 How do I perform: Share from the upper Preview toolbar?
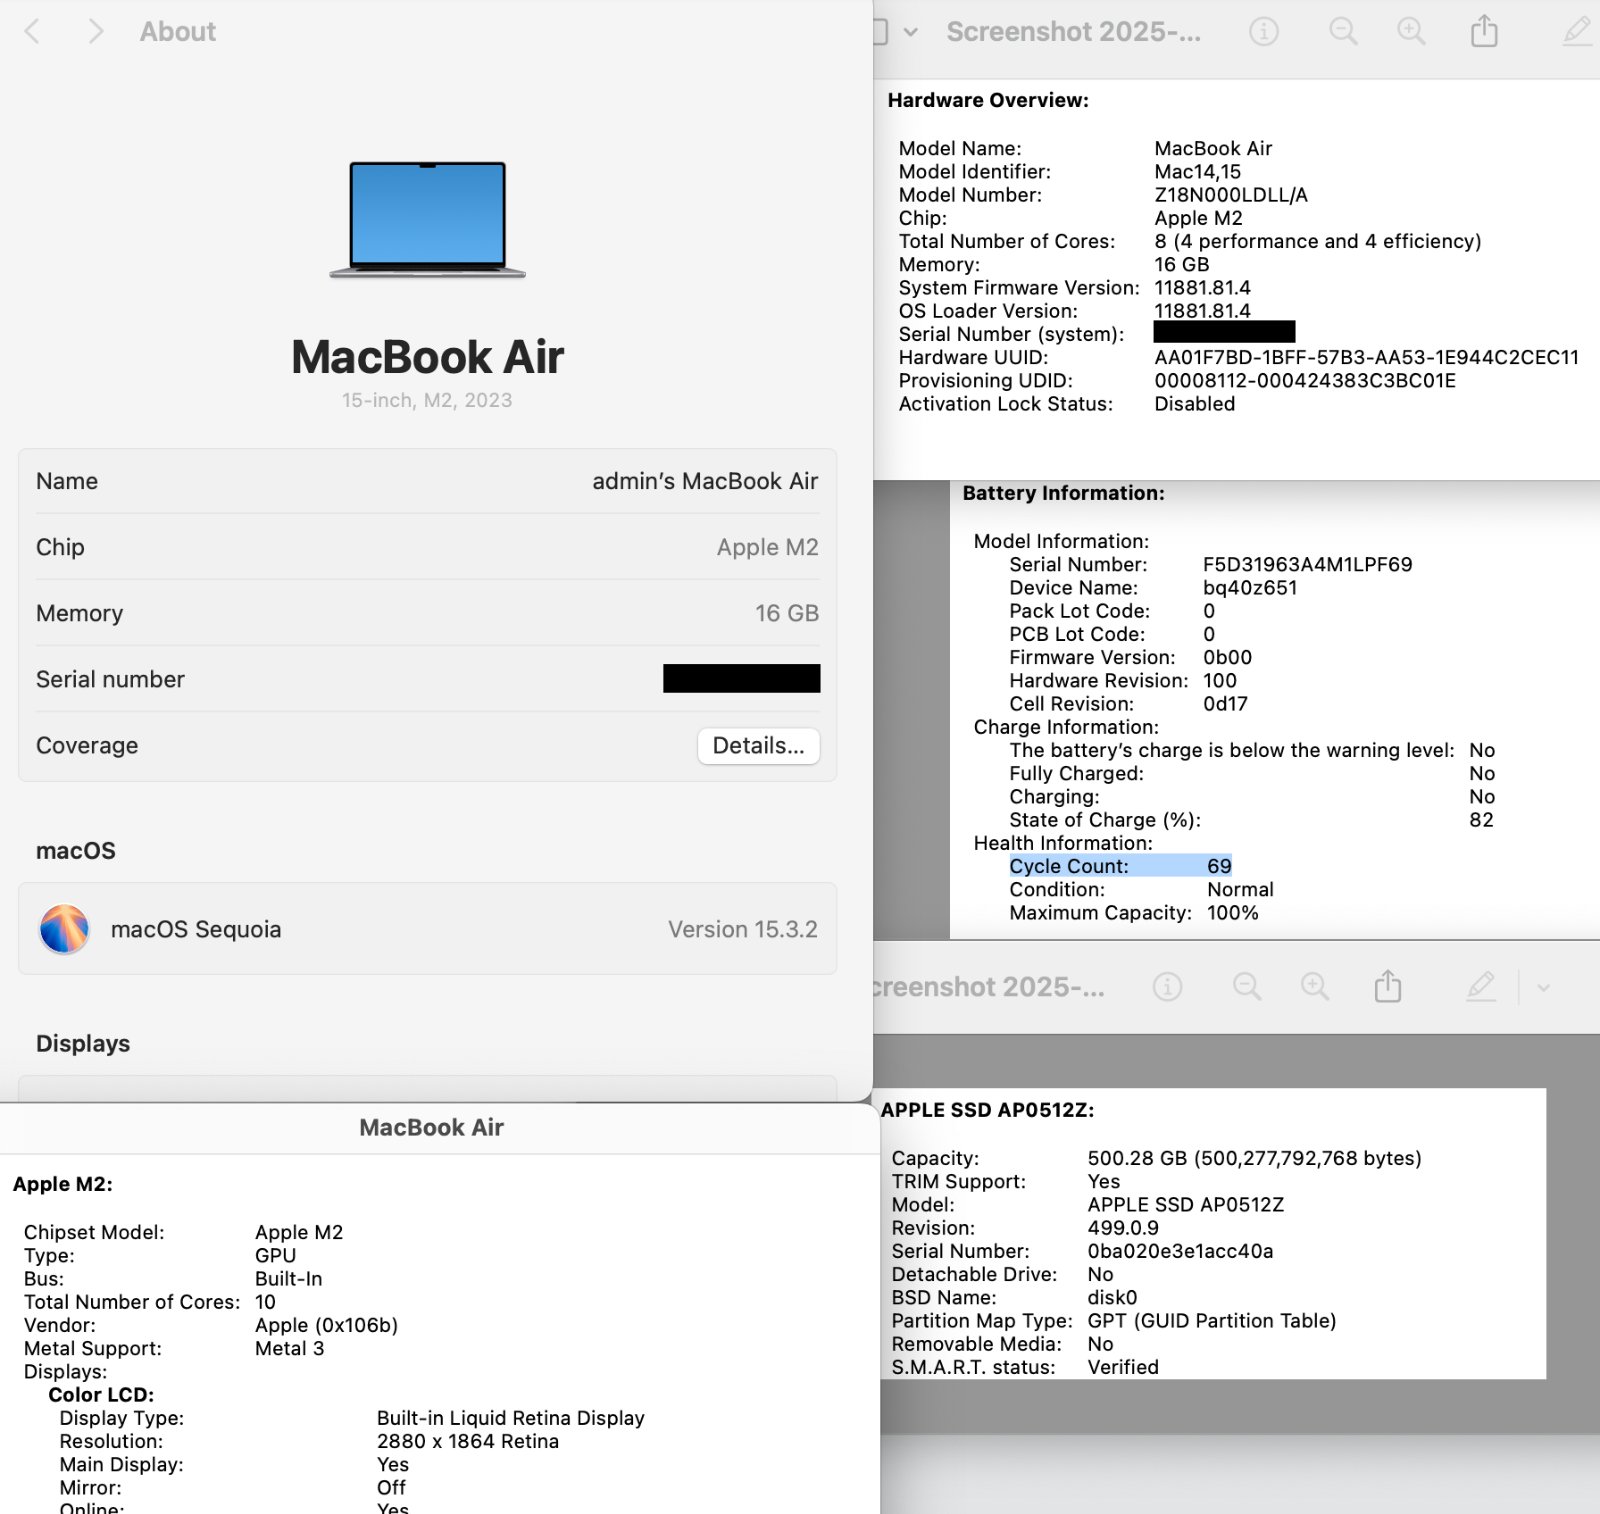(x=1484, y=31)
